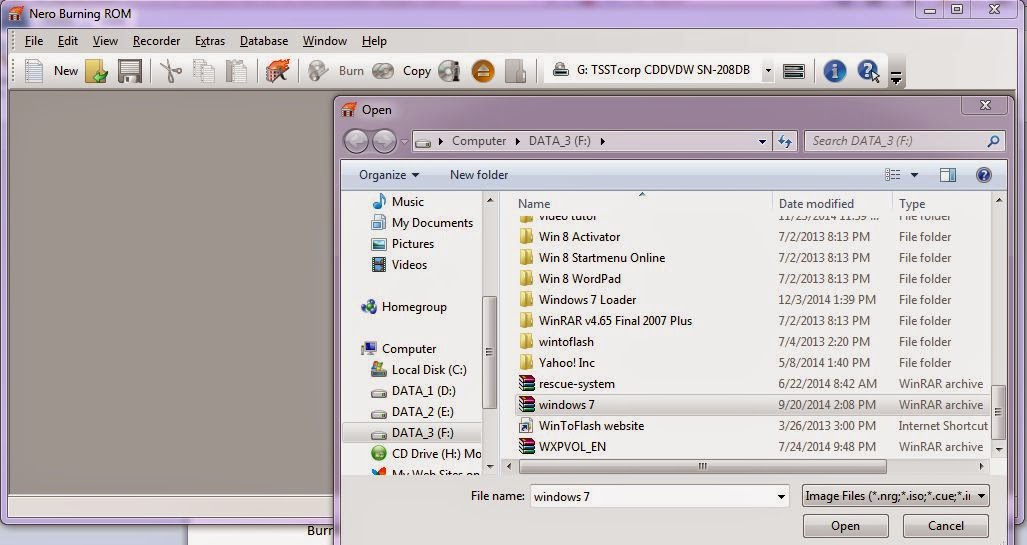Open the Help menu
Image resolution: width=1027 pixels, height=545 pixels.
pyautogui.click(x=374, y=41)
